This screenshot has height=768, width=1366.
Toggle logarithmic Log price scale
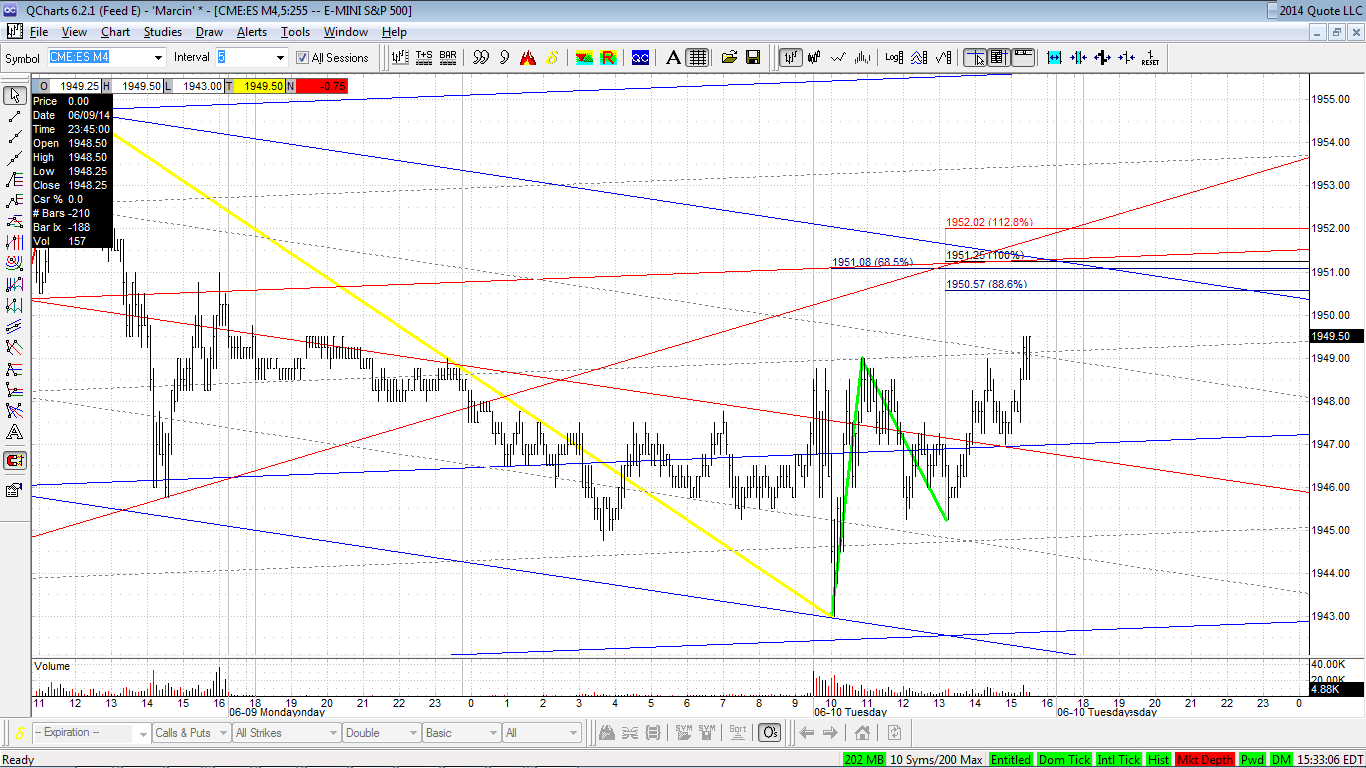(x=894, y=57)
